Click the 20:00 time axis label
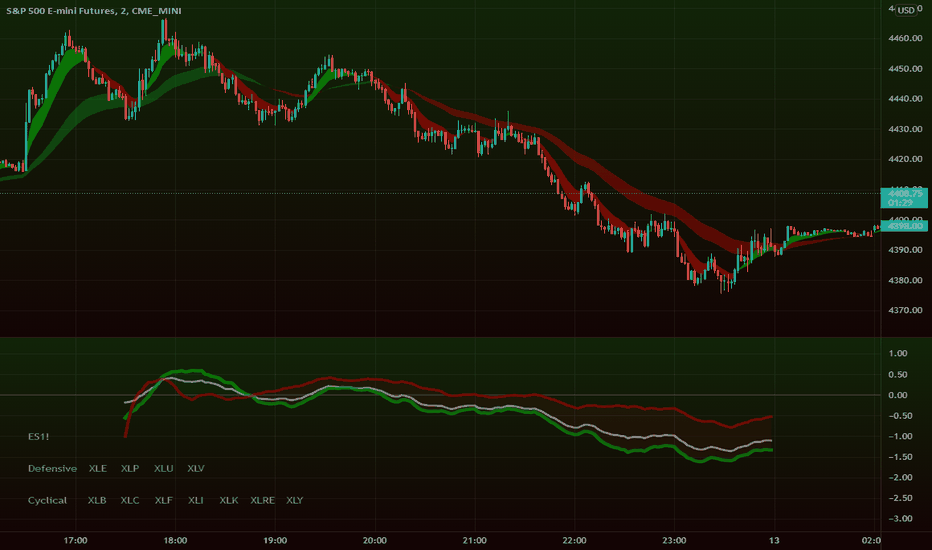932x550 pixels. 375,540
